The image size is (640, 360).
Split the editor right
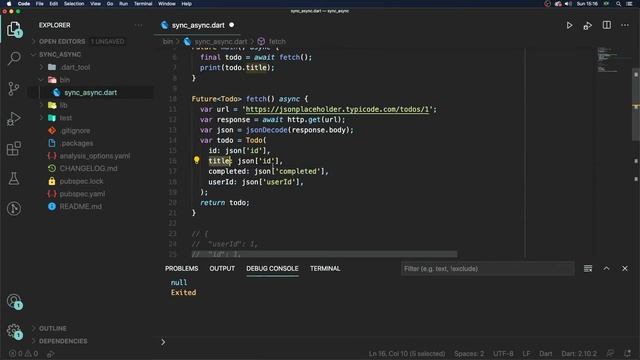click(x=607, y=25)
